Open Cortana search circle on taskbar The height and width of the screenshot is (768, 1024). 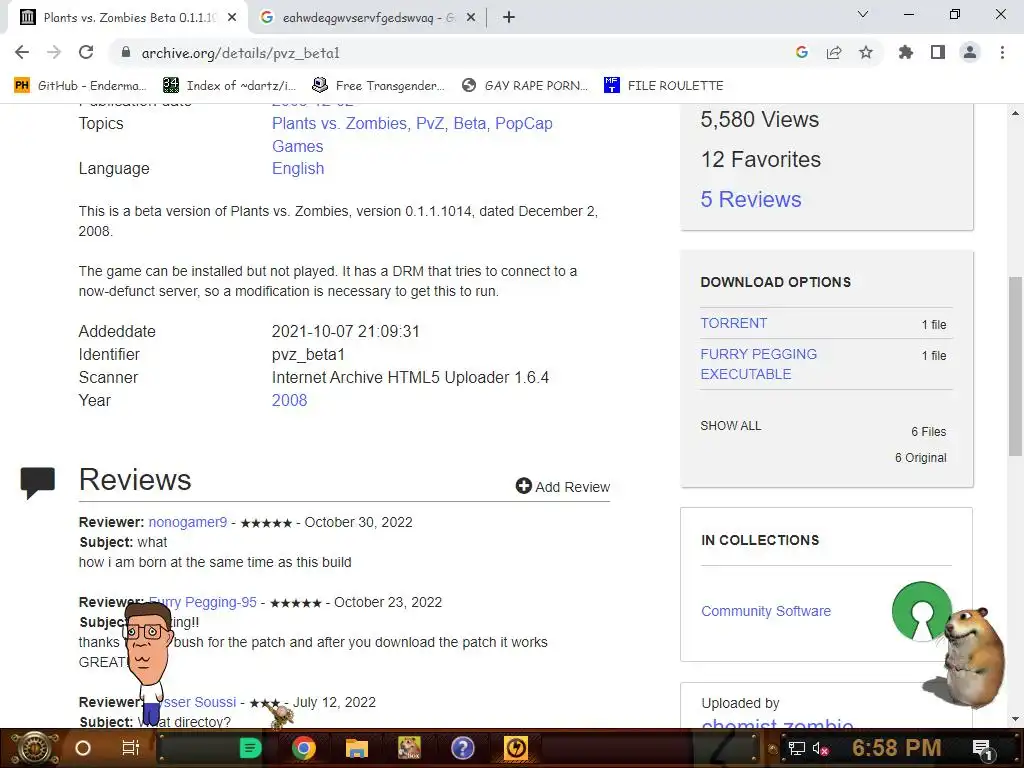coord(83,748)
